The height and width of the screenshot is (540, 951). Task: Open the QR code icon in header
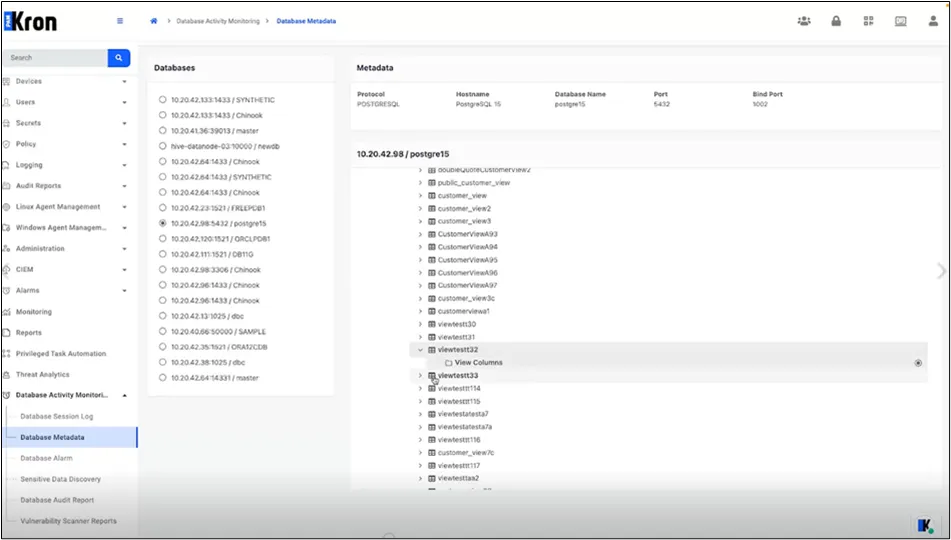tap(869, 21)
